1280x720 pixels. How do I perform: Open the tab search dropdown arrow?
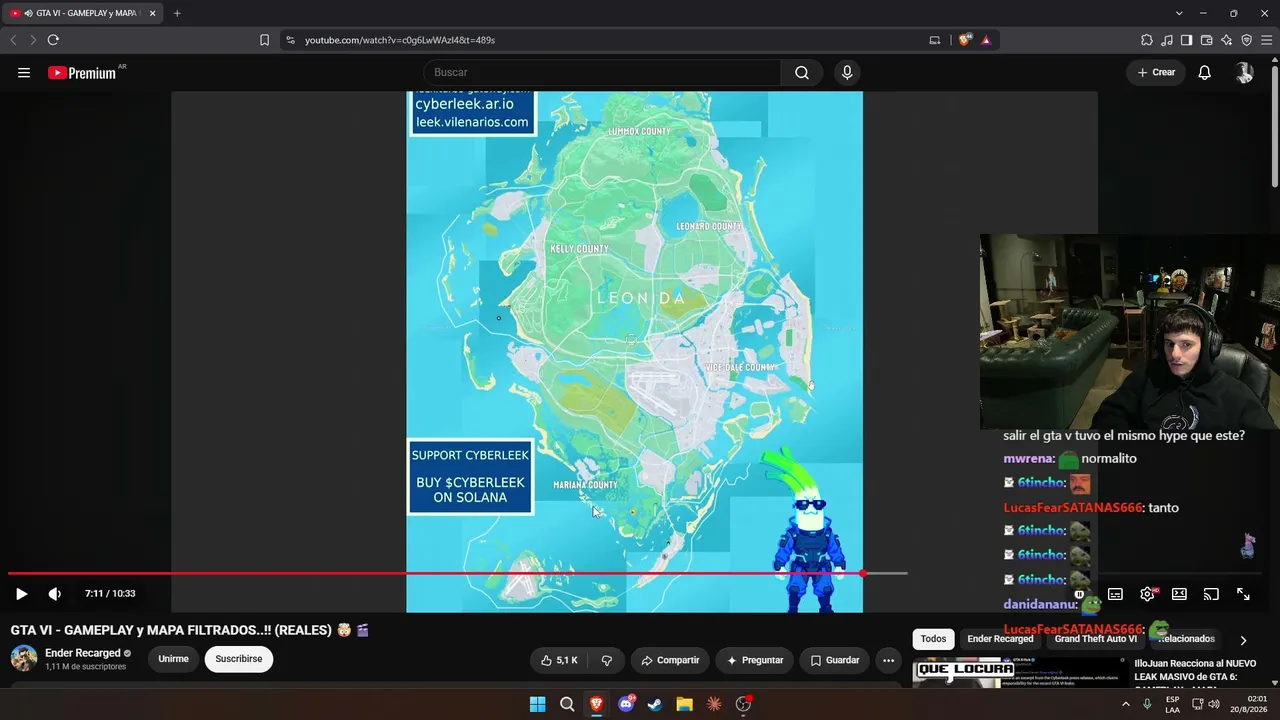pyautogui.click(x=1179, y=13)
